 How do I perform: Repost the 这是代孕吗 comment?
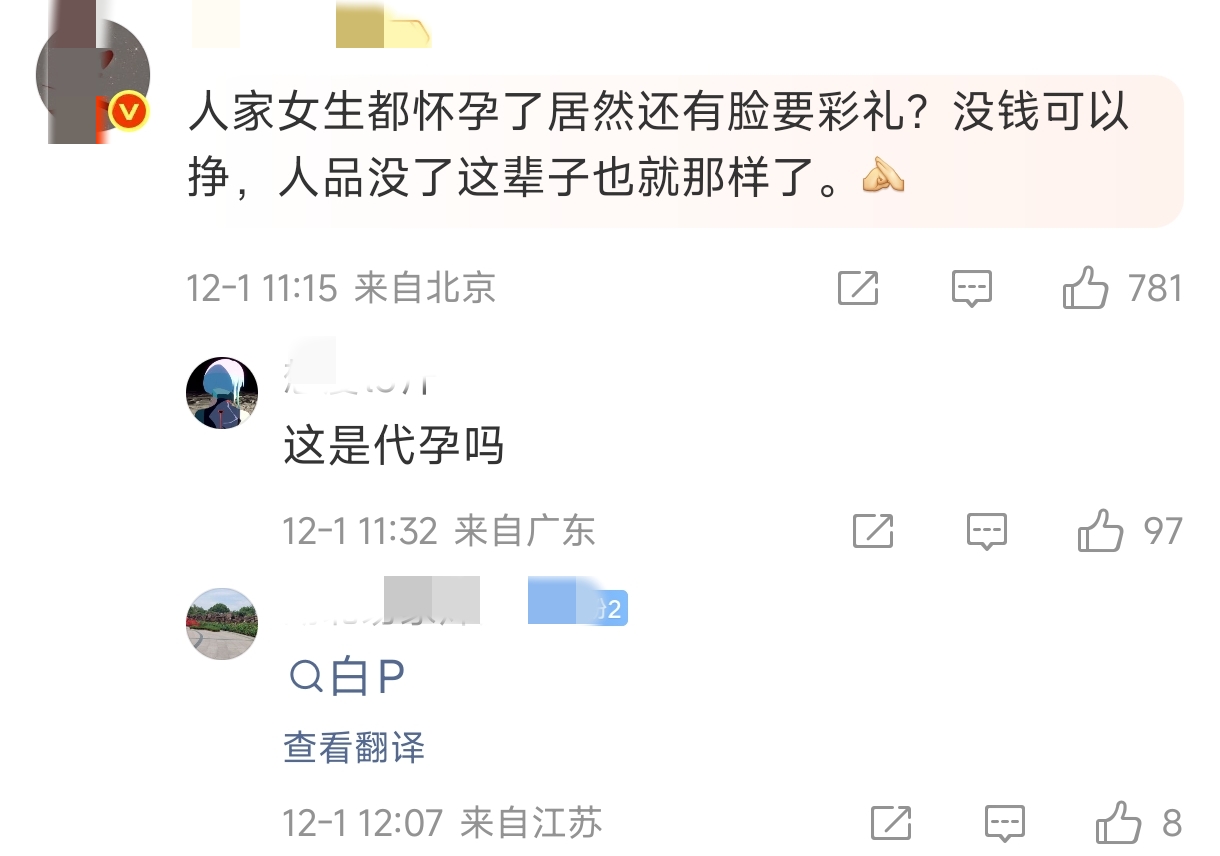click(x=873, y=531)
